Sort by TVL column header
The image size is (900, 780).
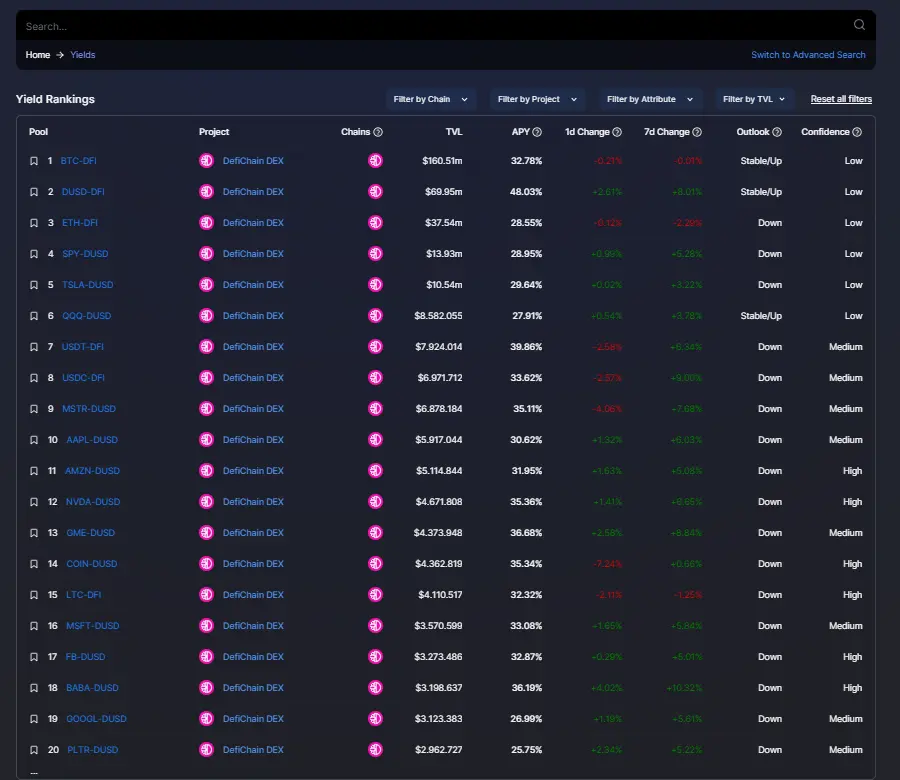coord(454,132)
